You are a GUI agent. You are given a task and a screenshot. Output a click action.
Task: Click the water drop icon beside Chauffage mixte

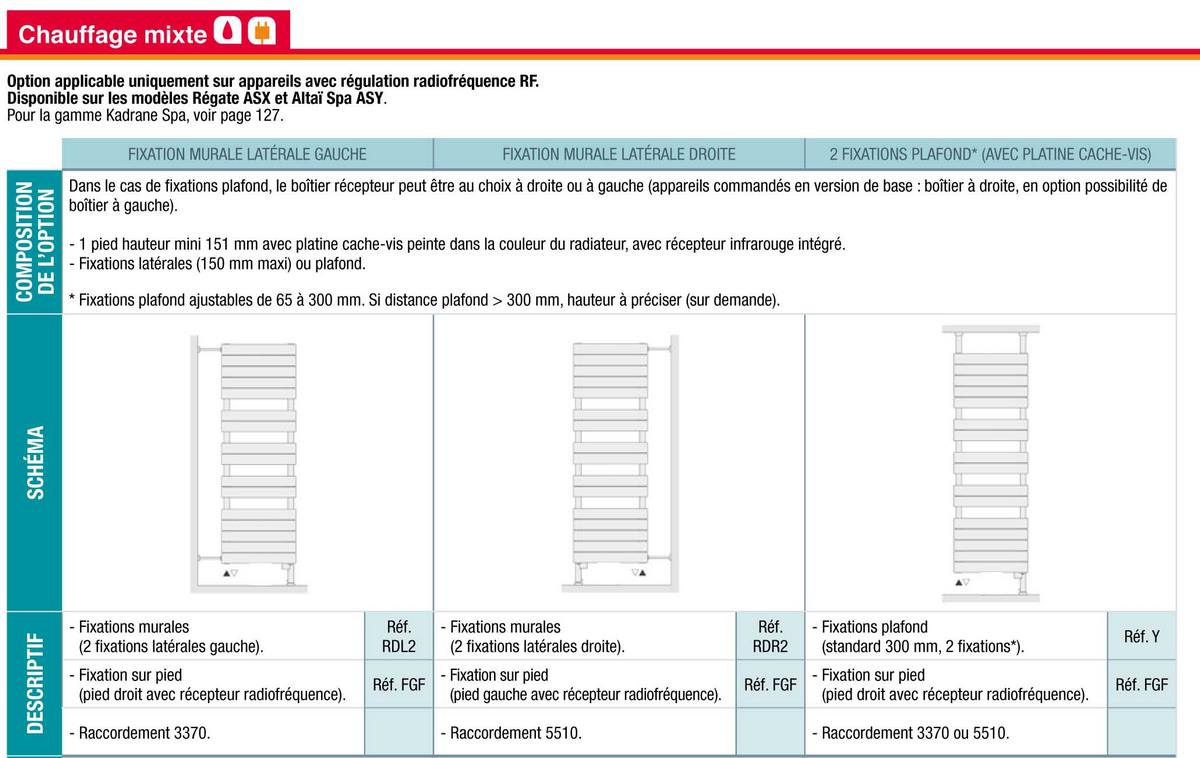pos(228,33)
